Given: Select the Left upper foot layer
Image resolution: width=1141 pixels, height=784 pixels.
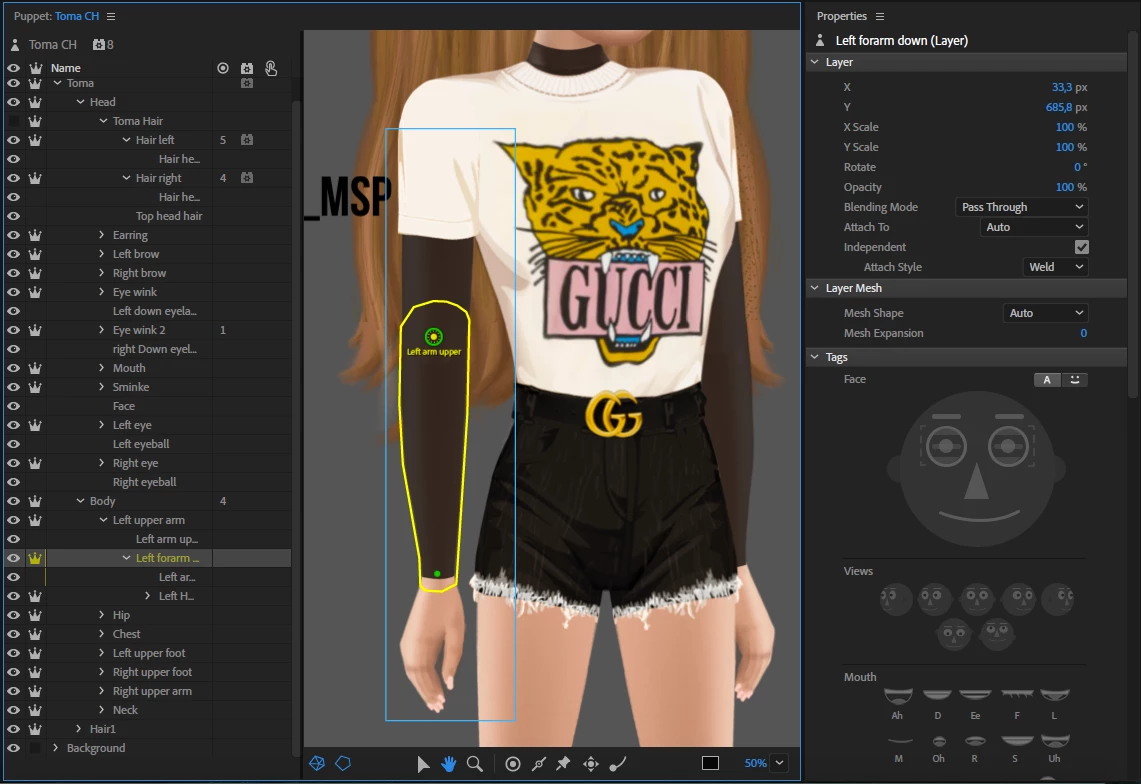Looking at the screenshot, I should (x=148, y=653).
